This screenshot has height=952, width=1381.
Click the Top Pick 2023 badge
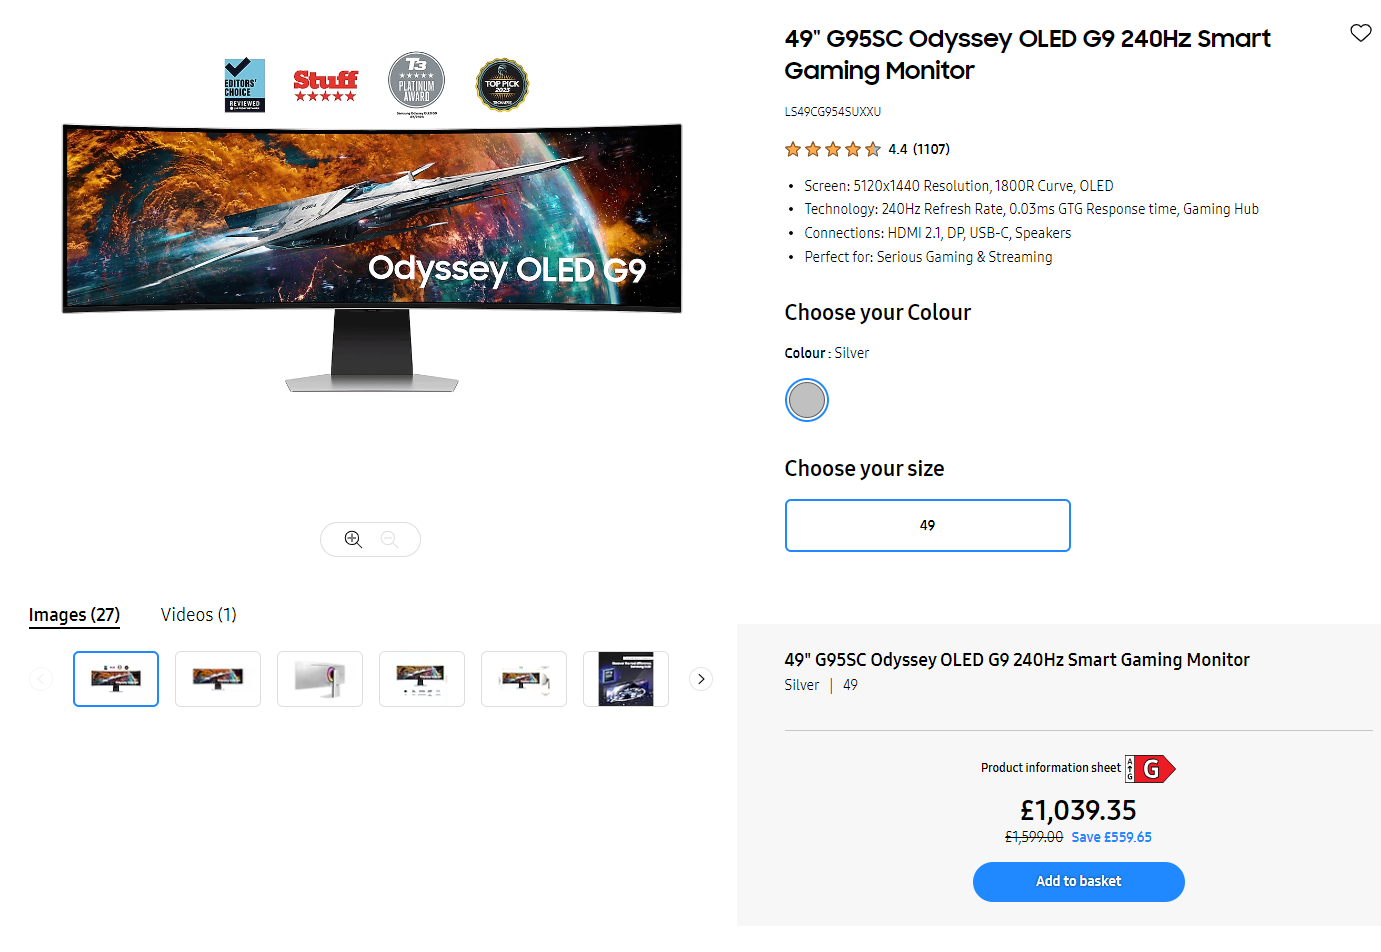(x=502, y=85)
